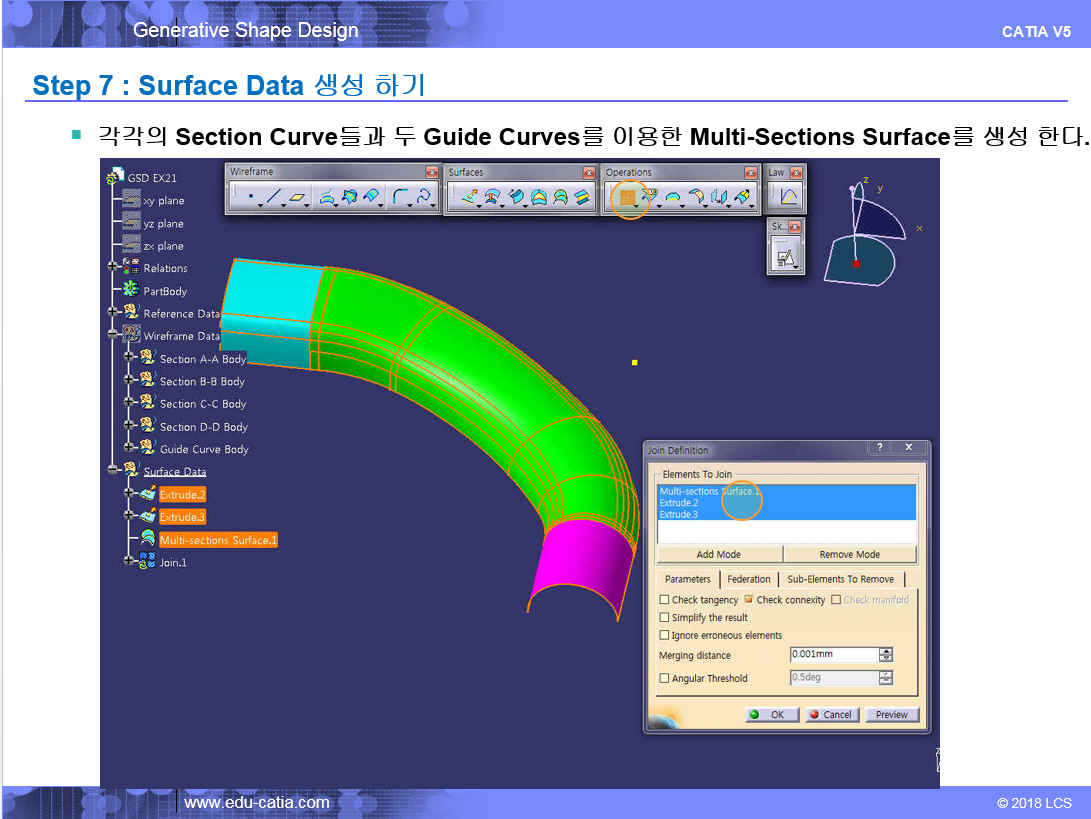Click the Sketcher toolbar icon
The height and width of the screenshot is (819, 1091).
click(784, 257)
